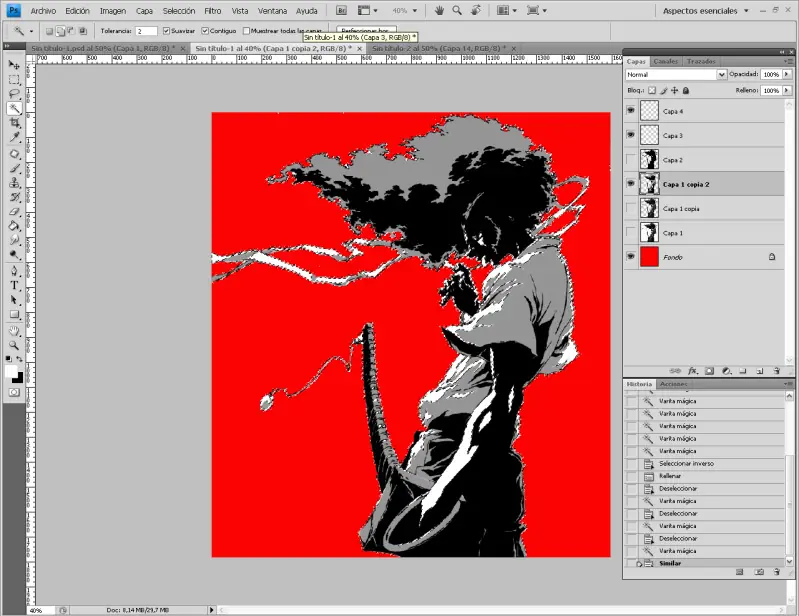Screen dimensions: 799x616
Task: Lock transparent pixels in the Bloq. row
Action: pos(652,91)
